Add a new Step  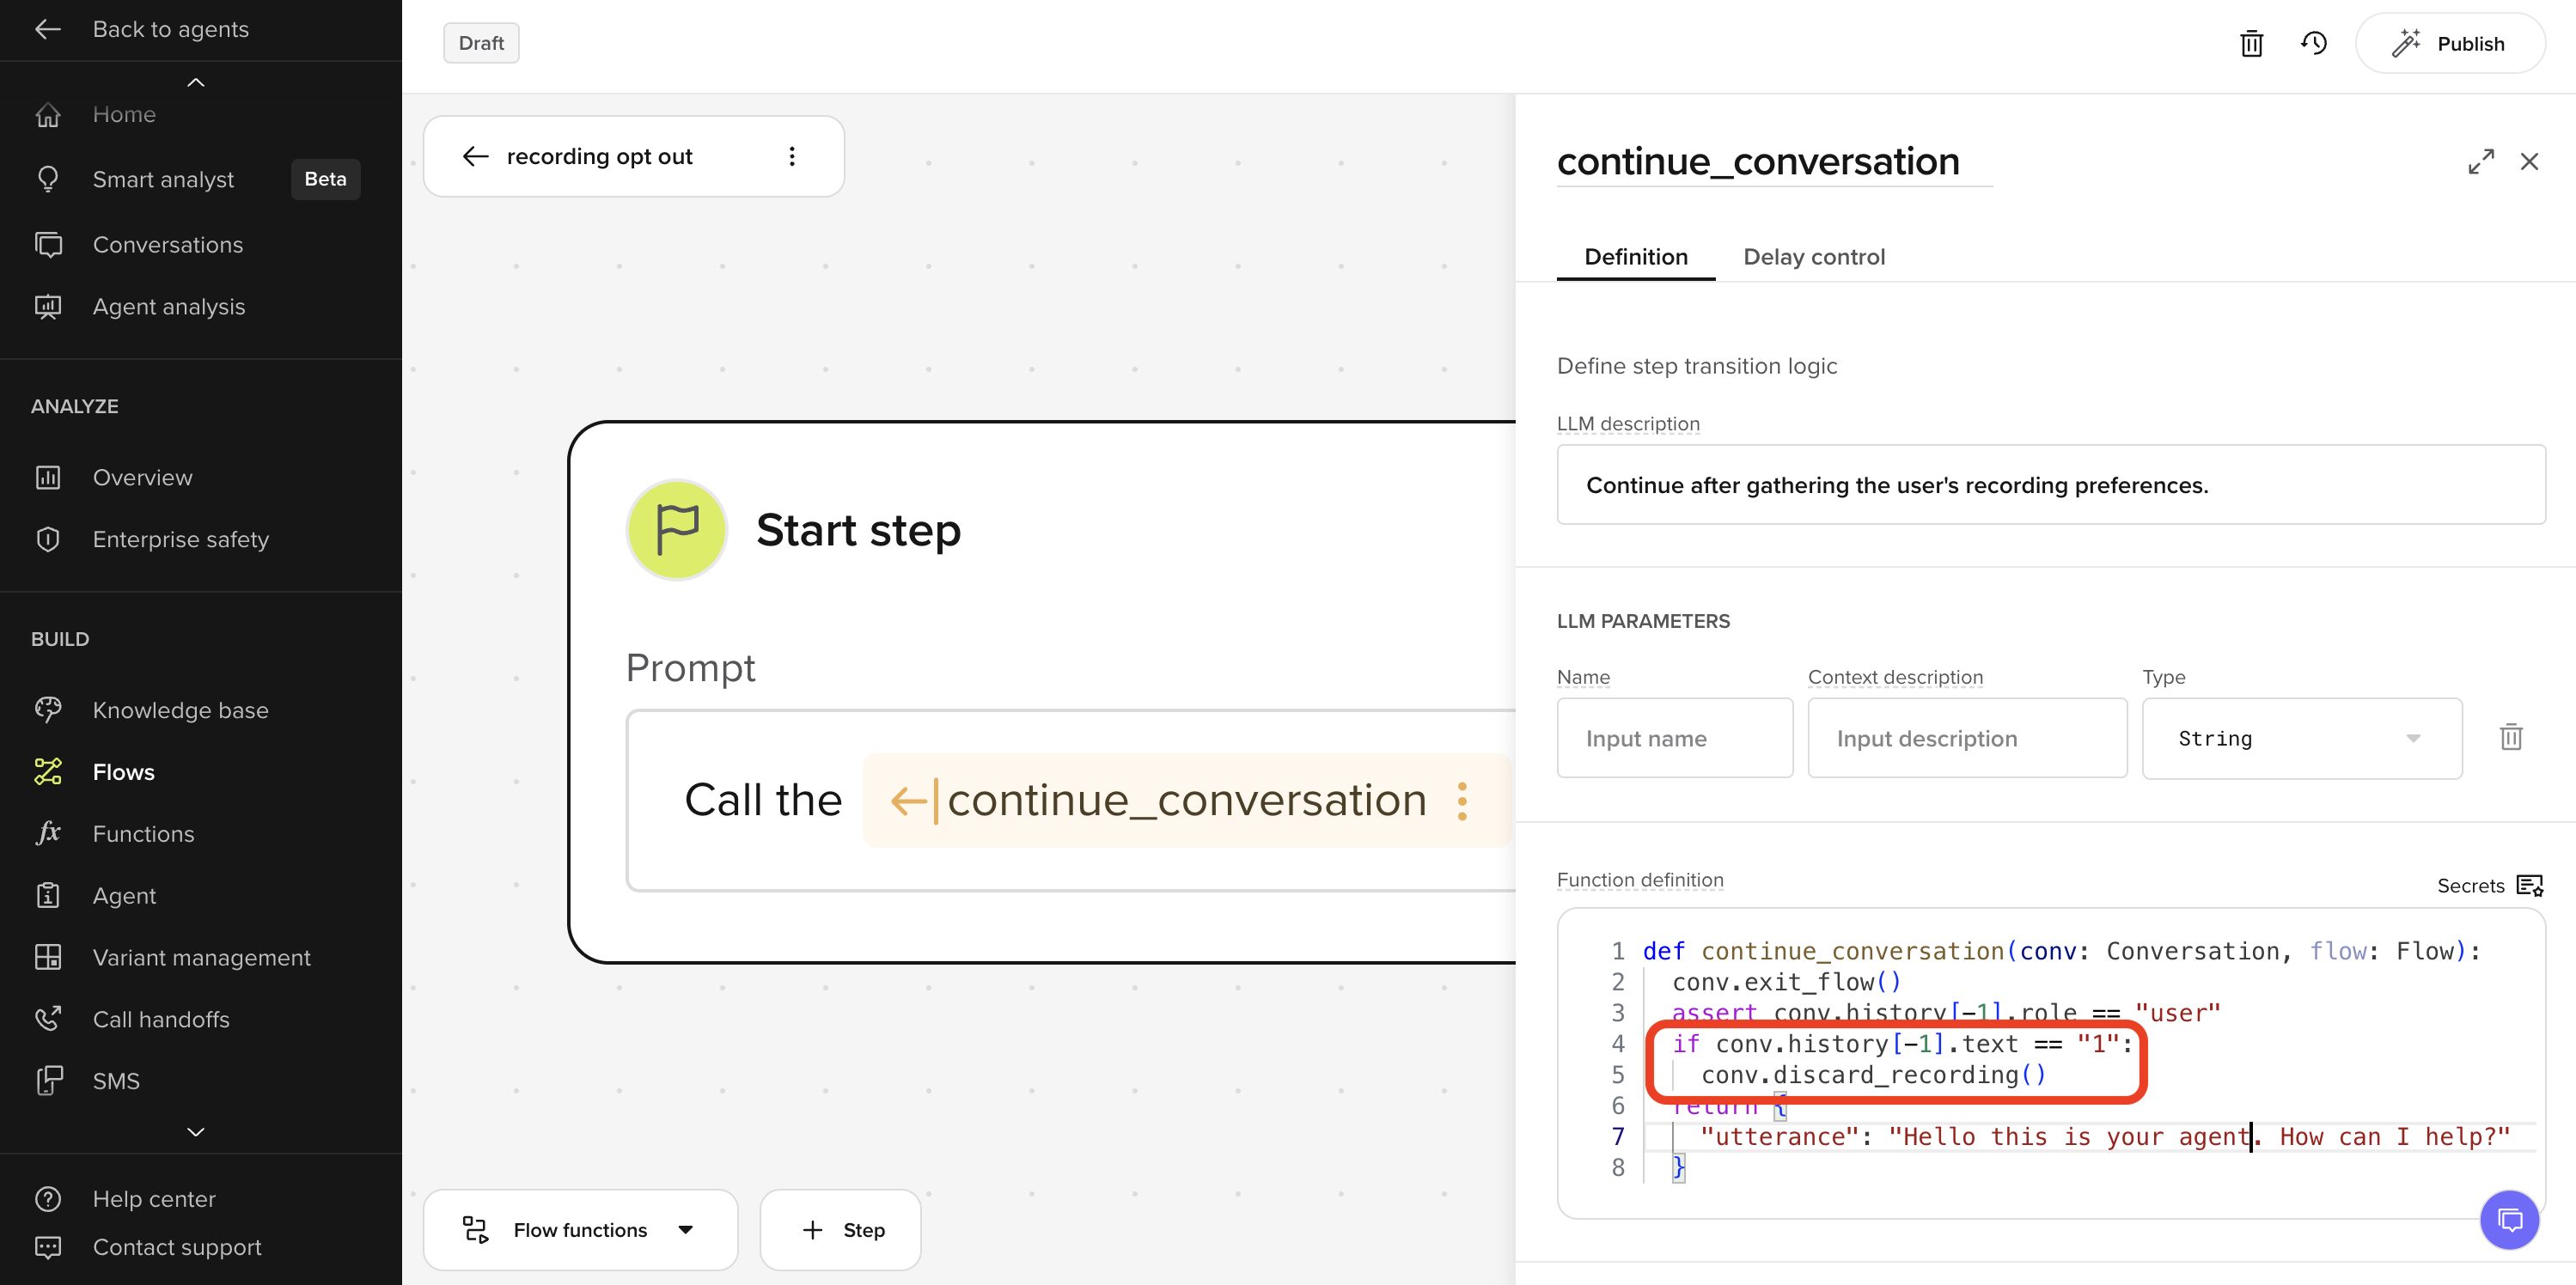[841, 1229]
